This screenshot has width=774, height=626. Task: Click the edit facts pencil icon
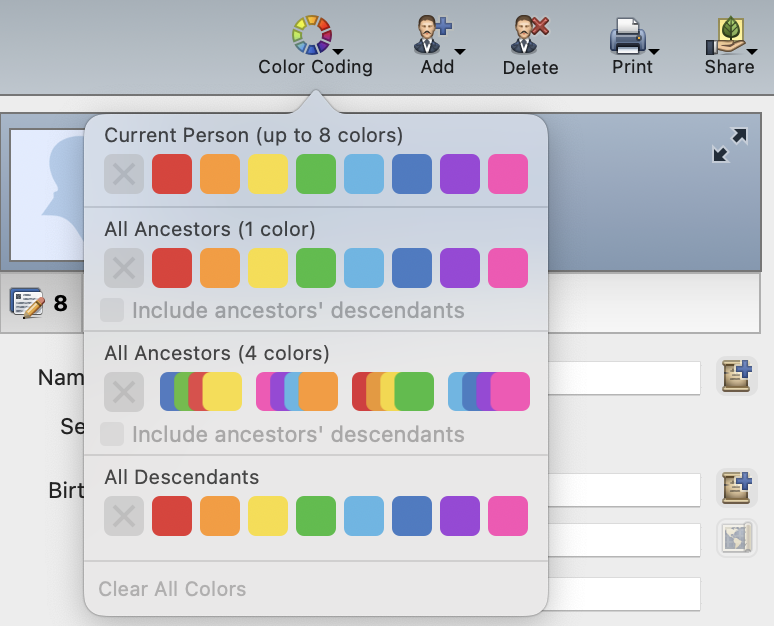pyautogui.click(x=27, y=303)
